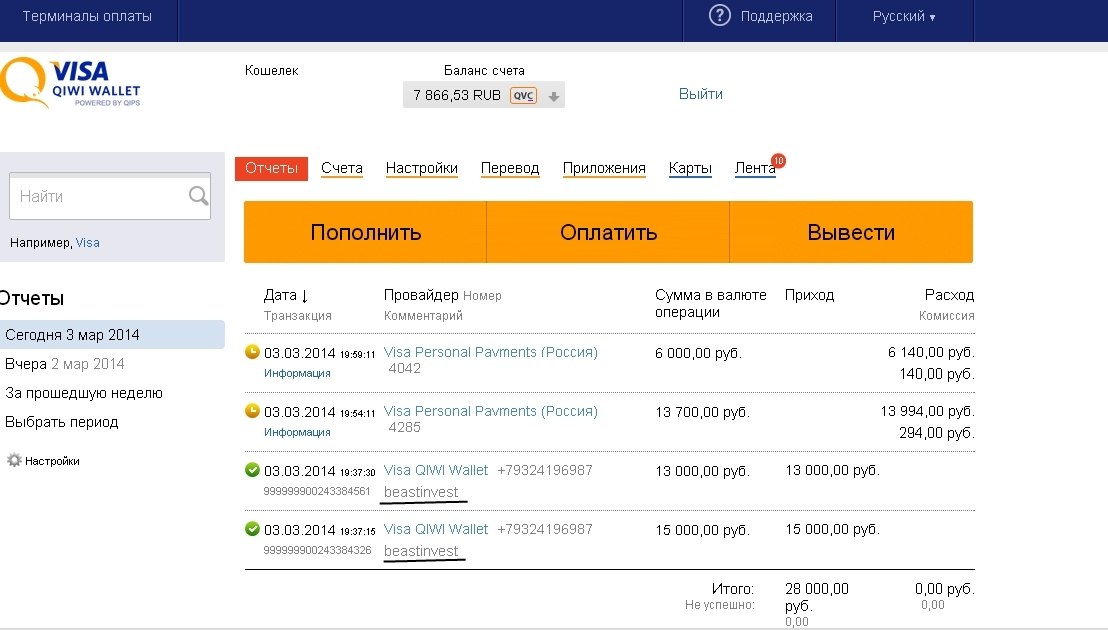
Task: Open Visa Personal Payments 4285 provider link
Action: tap(490, 411)
